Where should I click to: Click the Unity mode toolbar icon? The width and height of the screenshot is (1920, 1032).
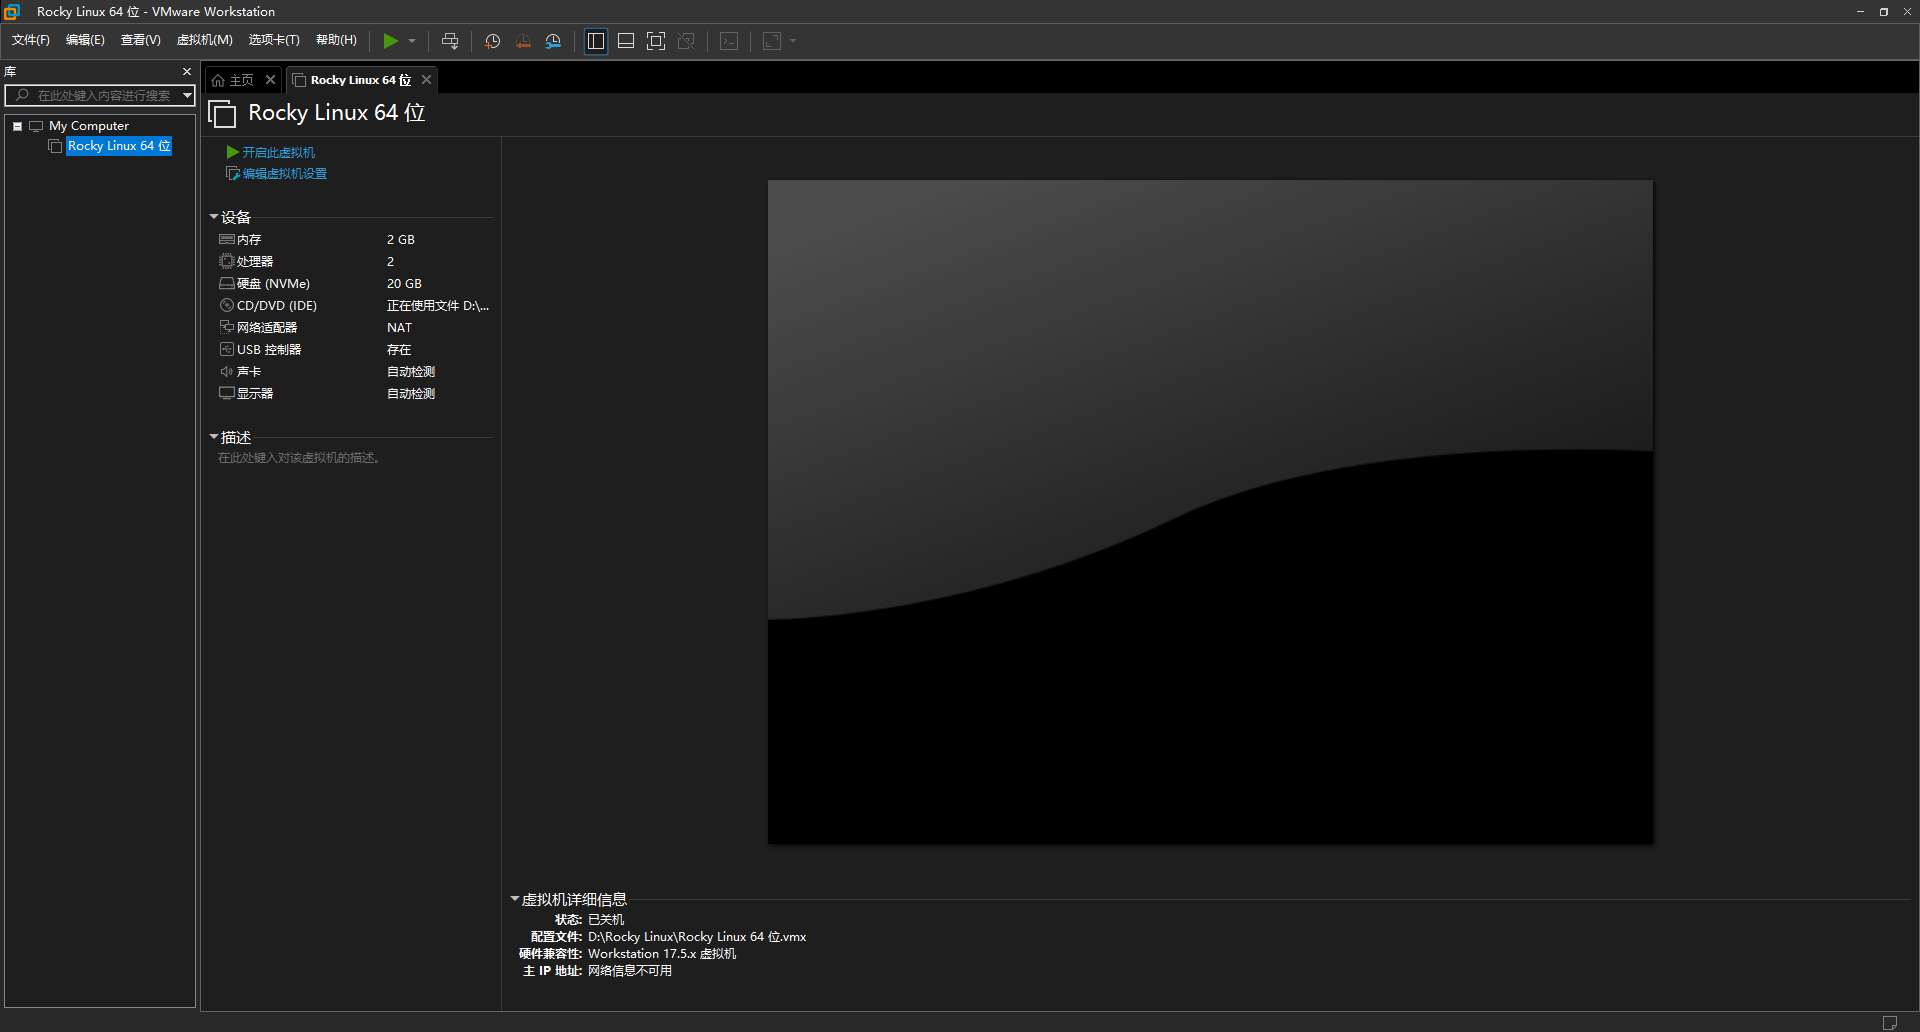click(x=686, y=41)
